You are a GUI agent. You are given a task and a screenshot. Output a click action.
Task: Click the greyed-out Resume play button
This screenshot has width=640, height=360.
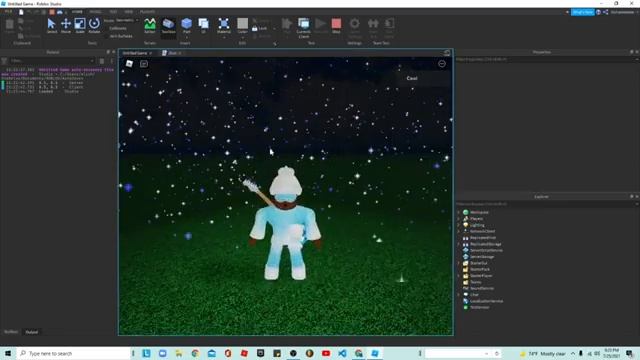321,26
